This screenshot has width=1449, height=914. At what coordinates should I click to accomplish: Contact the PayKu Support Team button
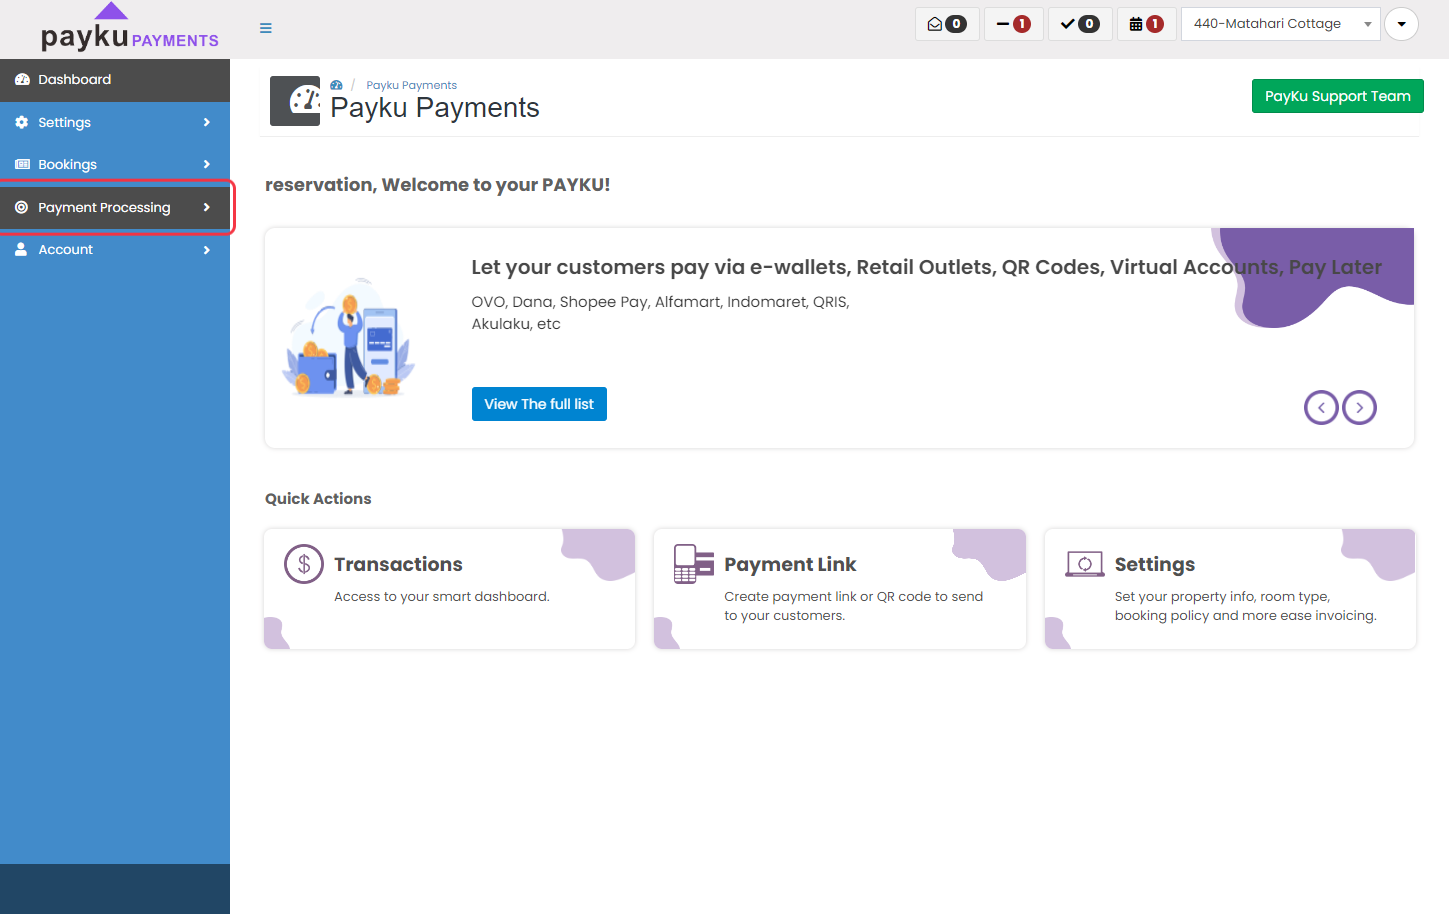pyautogui.click(x=1337, y=96)
